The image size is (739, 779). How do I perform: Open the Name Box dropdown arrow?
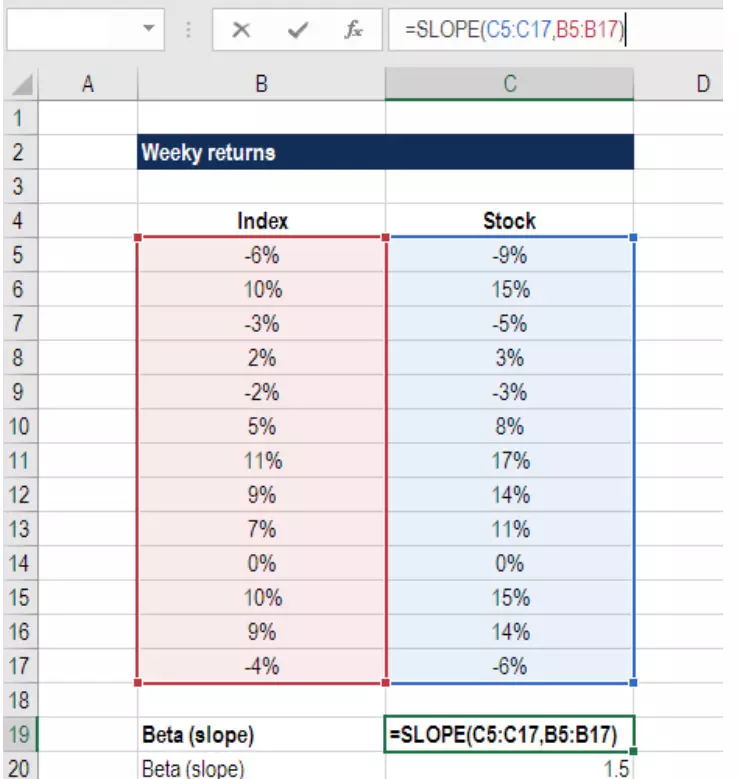coord(148,28)
